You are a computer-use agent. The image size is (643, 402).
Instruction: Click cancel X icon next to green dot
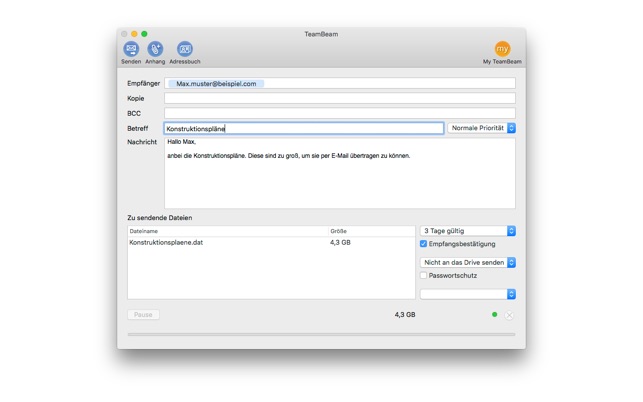click(x=509, y=315)
